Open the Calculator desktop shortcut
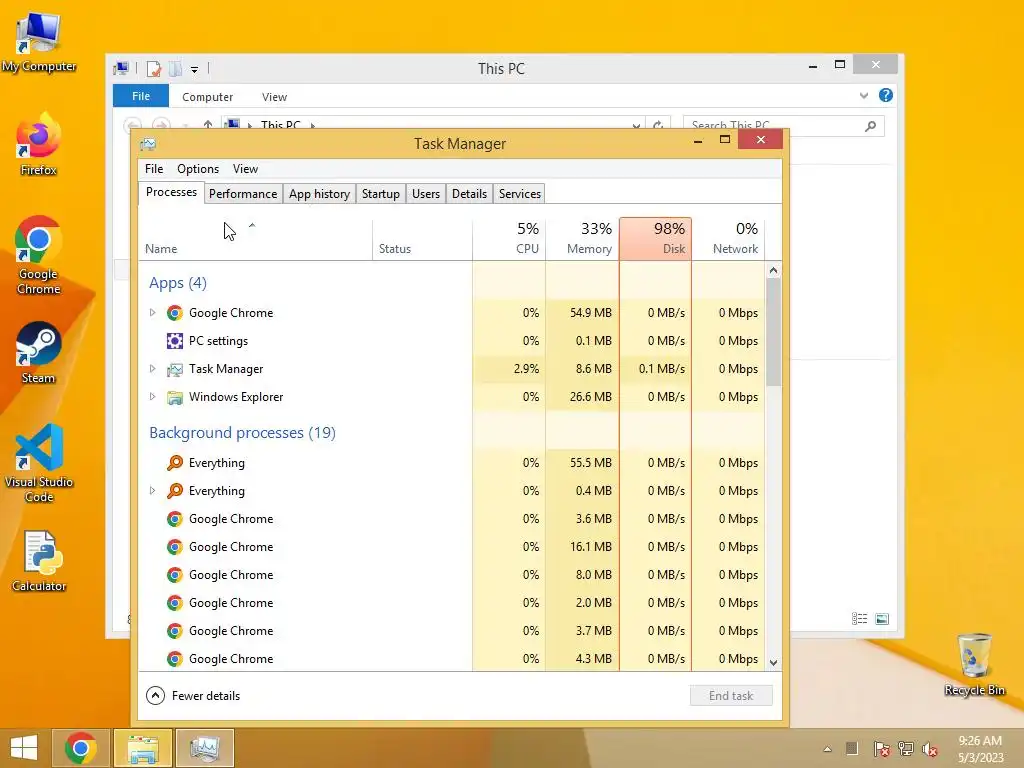Screen dimensions: 1024x768 [39, 561]
